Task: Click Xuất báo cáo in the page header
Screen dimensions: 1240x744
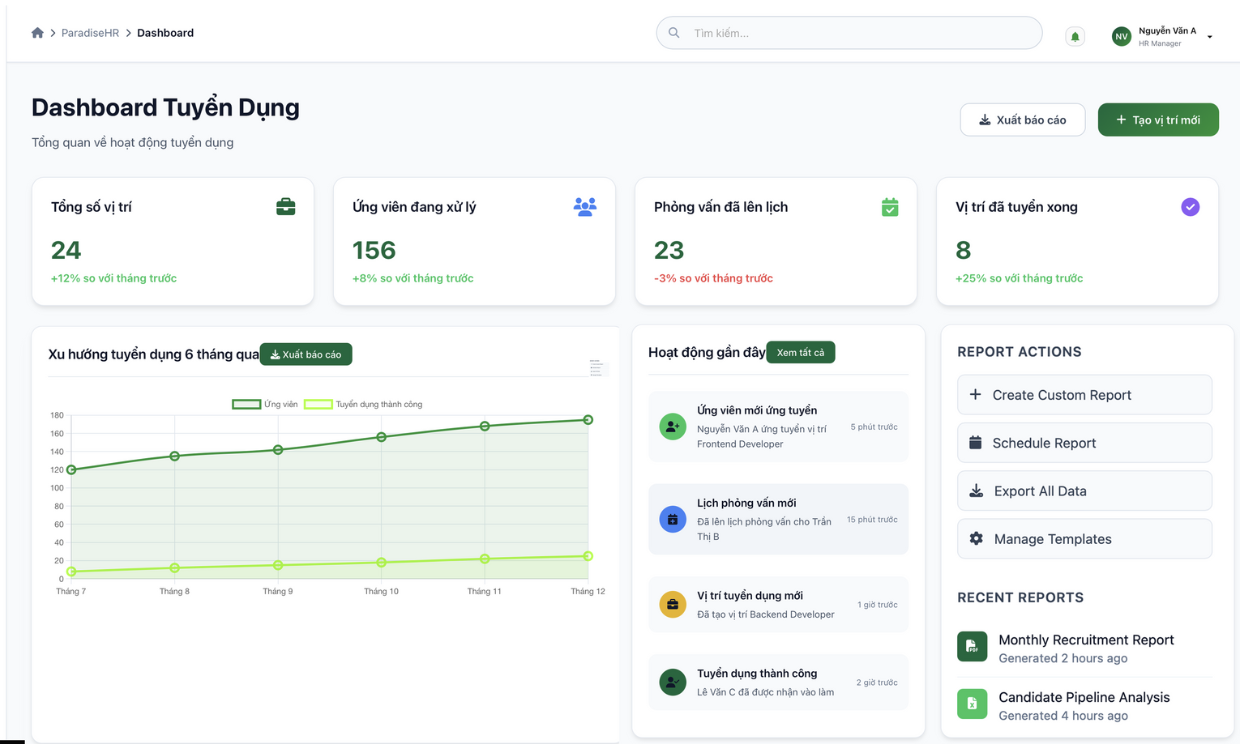Action: pos(1022,120)
